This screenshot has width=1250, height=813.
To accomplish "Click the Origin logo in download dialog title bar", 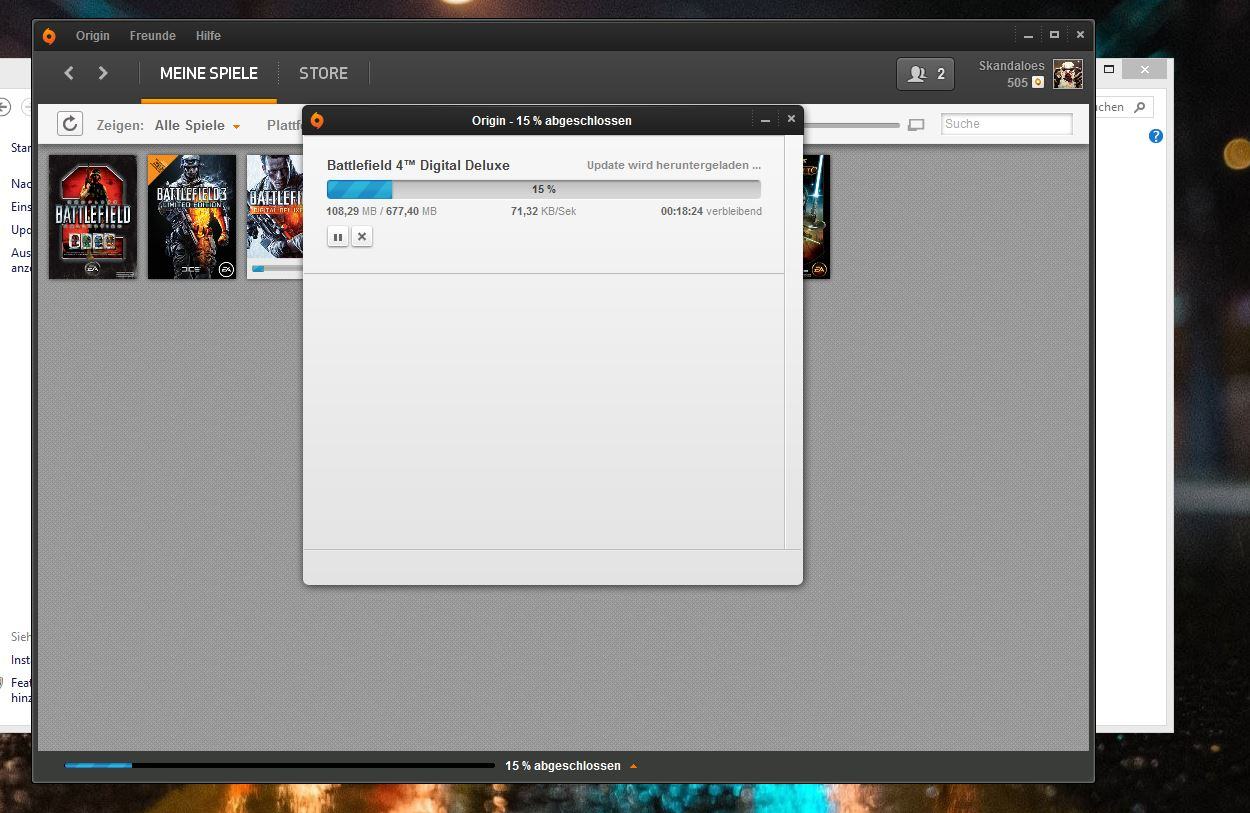I will [317, 120].
